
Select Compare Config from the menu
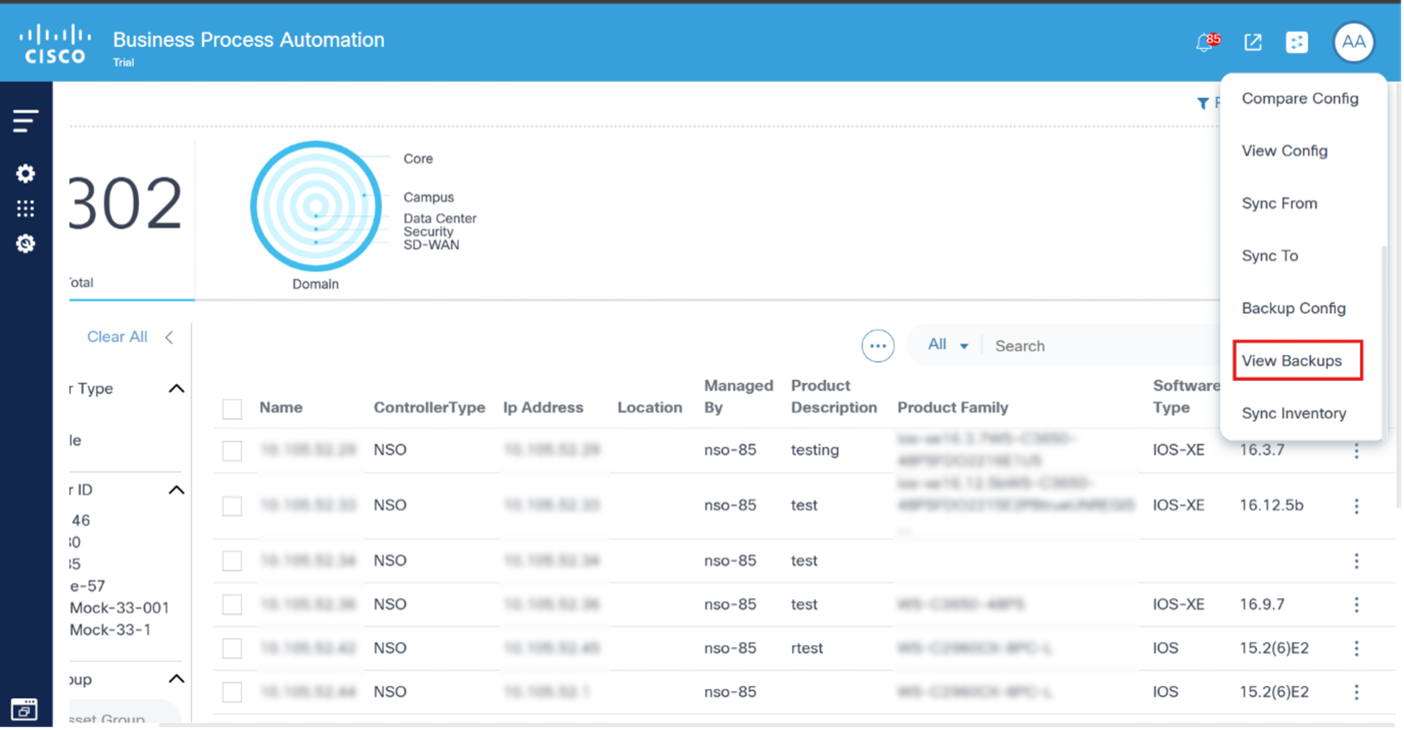pos(1299,98)
